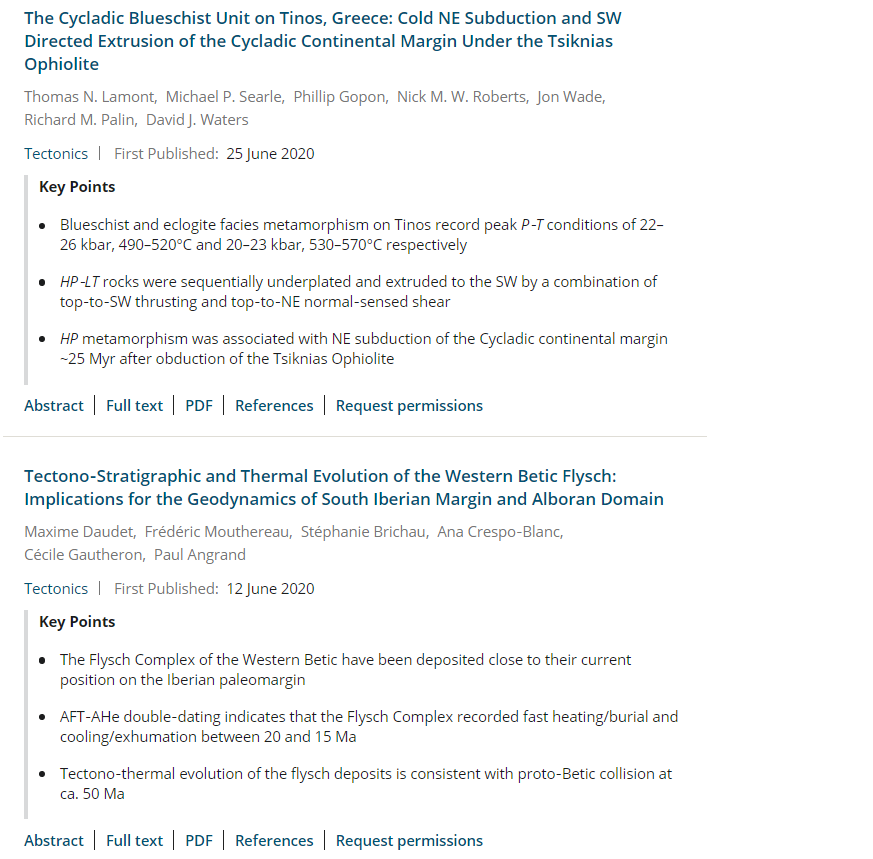Request permissions for Betic Flysch article
This screenshot has width=873, height=859.
(409, 840)
